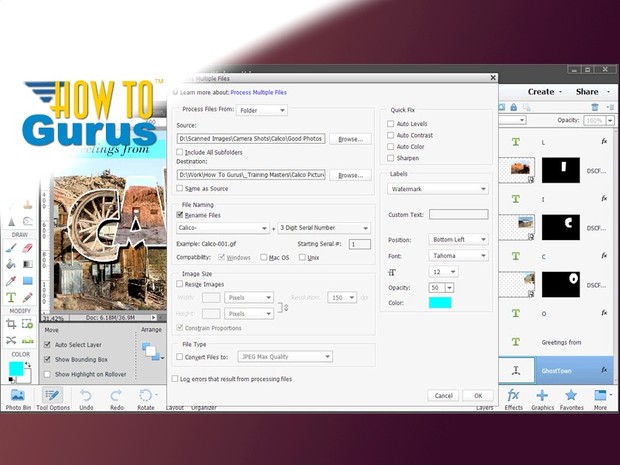This screenshot has height=465, width=620.
Task: Select the Clone Stamp tool
Action: point(27,205)
